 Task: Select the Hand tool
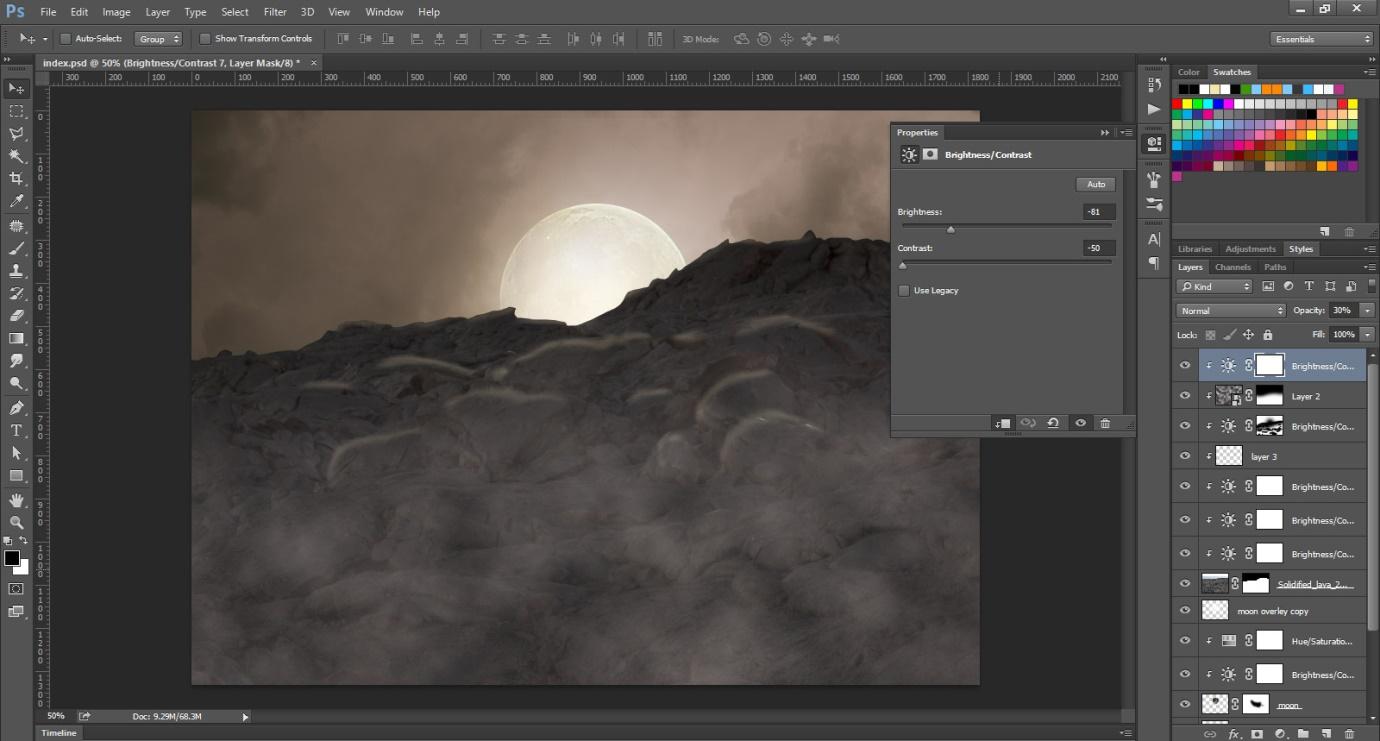point(16,499)
